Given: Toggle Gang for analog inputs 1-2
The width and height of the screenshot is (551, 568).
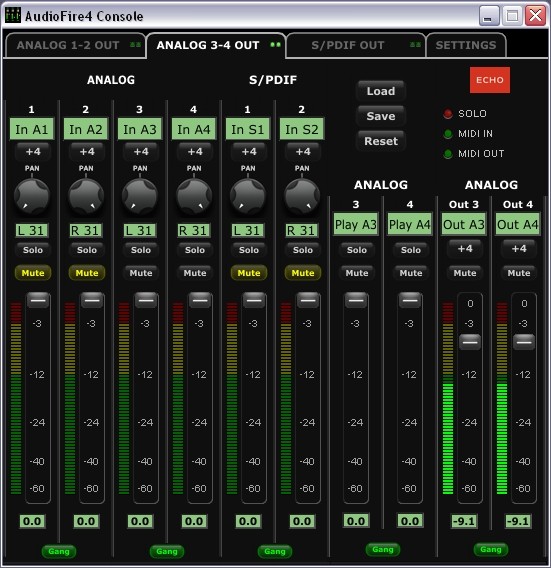Looking at the screenshot, I should click(59, 551).
